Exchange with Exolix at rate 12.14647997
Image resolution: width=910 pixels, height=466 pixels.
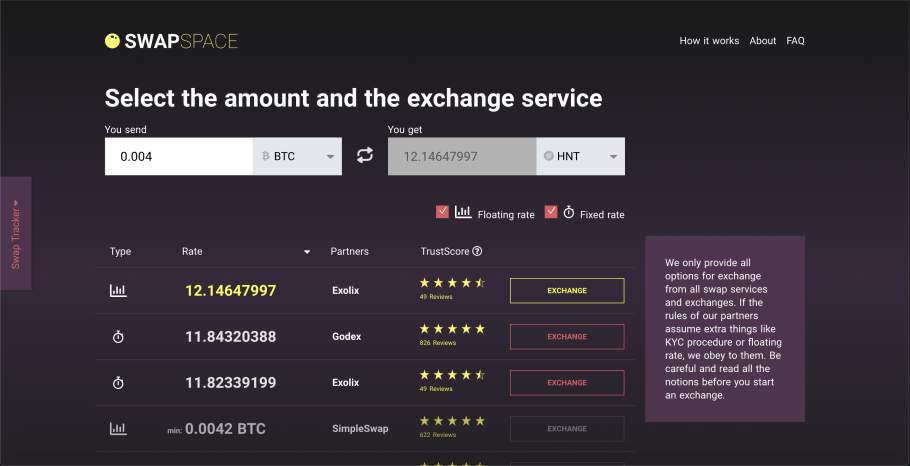click(x=567, y=291)
